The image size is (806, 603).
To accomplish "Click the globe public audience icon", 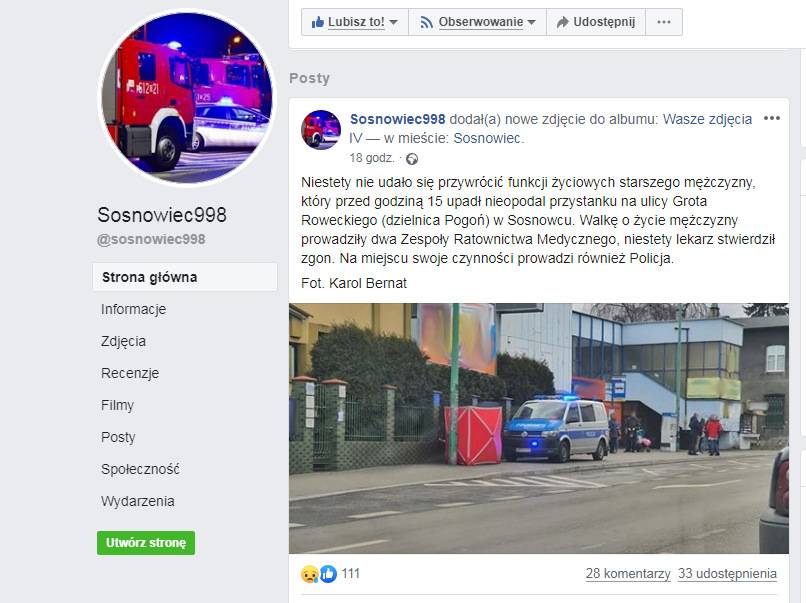I will [x=412, y=159].
